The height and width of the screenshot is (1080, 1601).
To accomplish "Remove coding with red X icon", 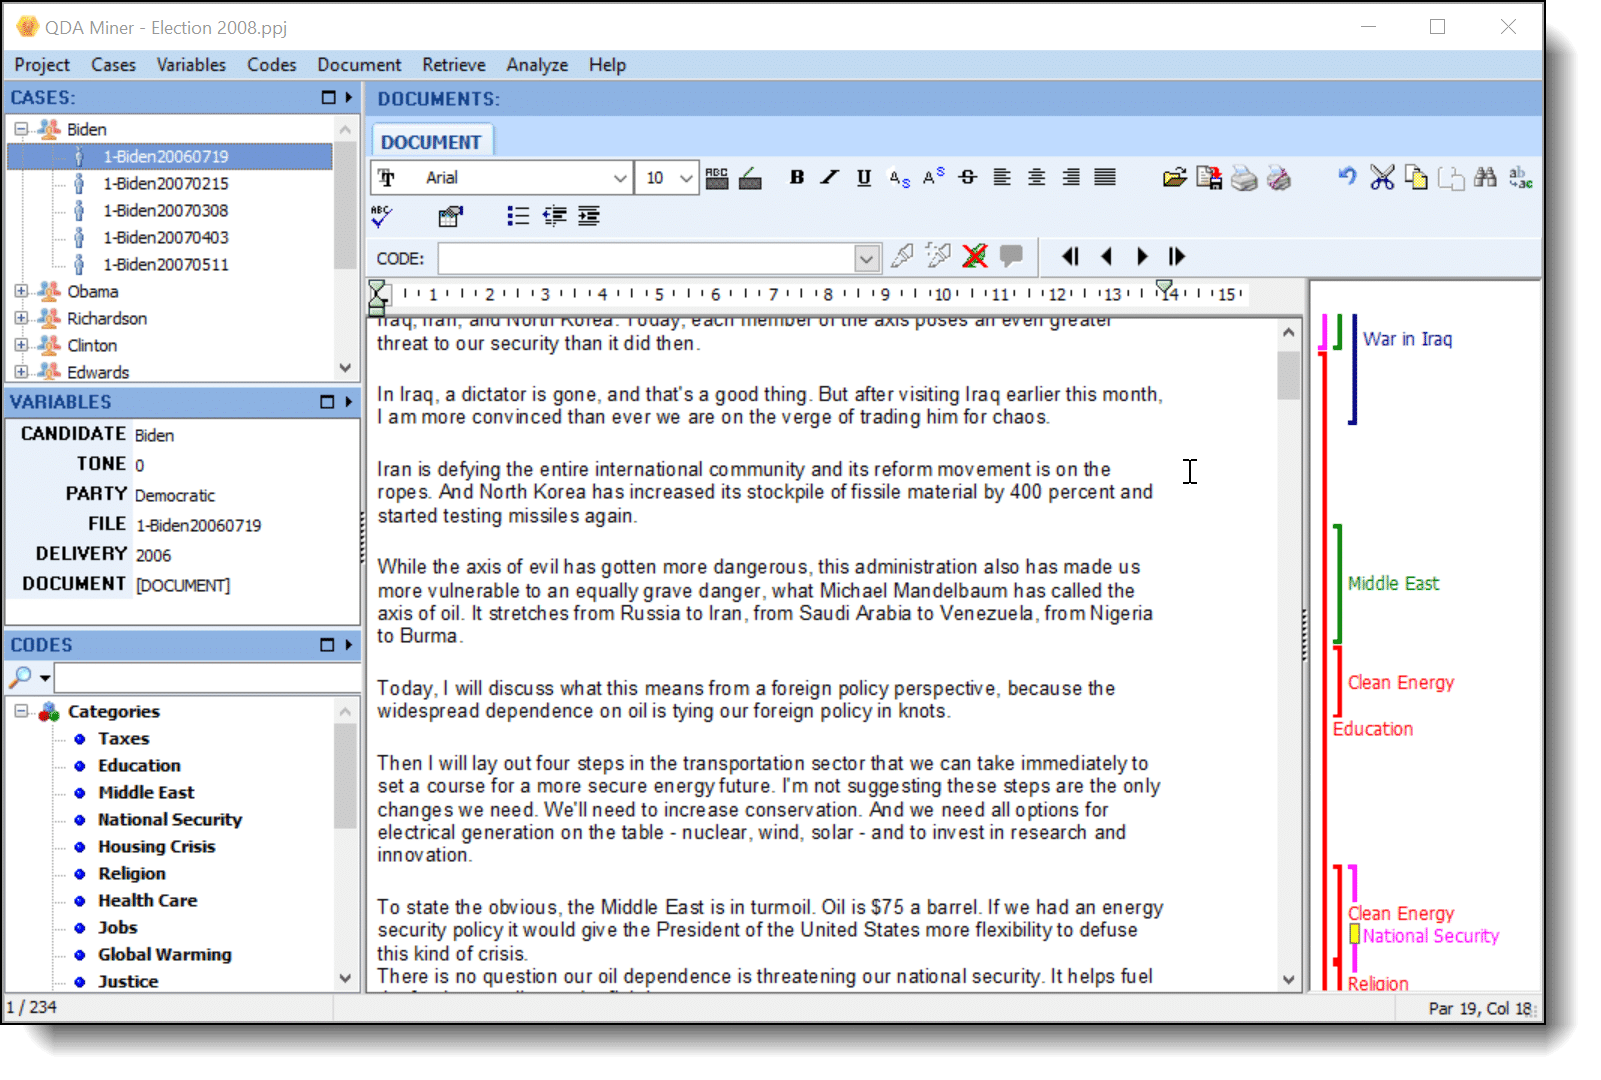I will pos(974,257).
